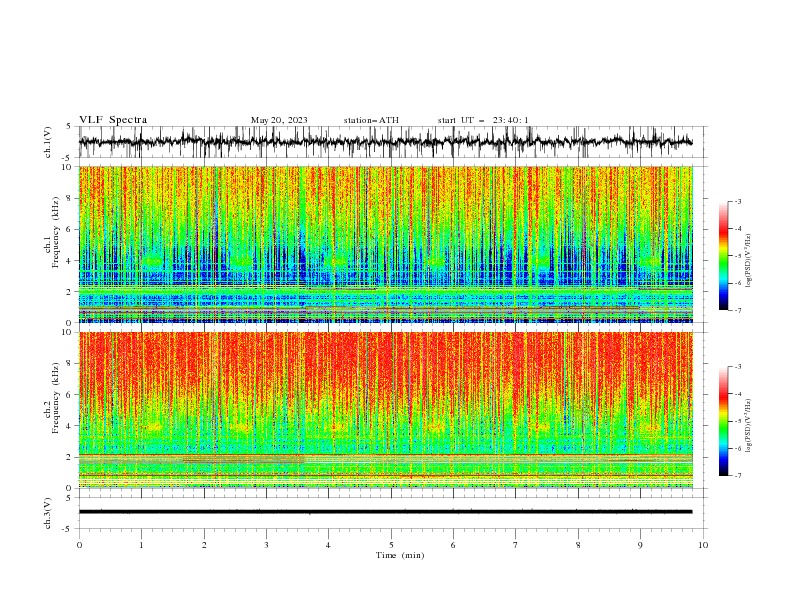Click the ch.2 spectrogram panel
This screenshot has width=792, height=612.
385,410
